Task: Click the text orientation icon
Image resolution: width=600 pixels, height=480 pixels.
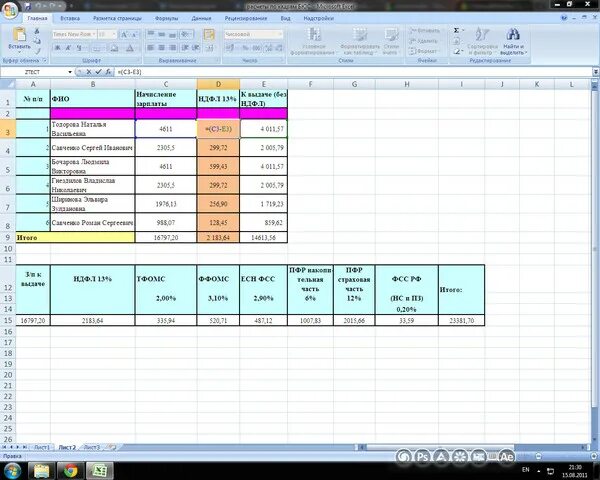Action: tap(186, 34)
